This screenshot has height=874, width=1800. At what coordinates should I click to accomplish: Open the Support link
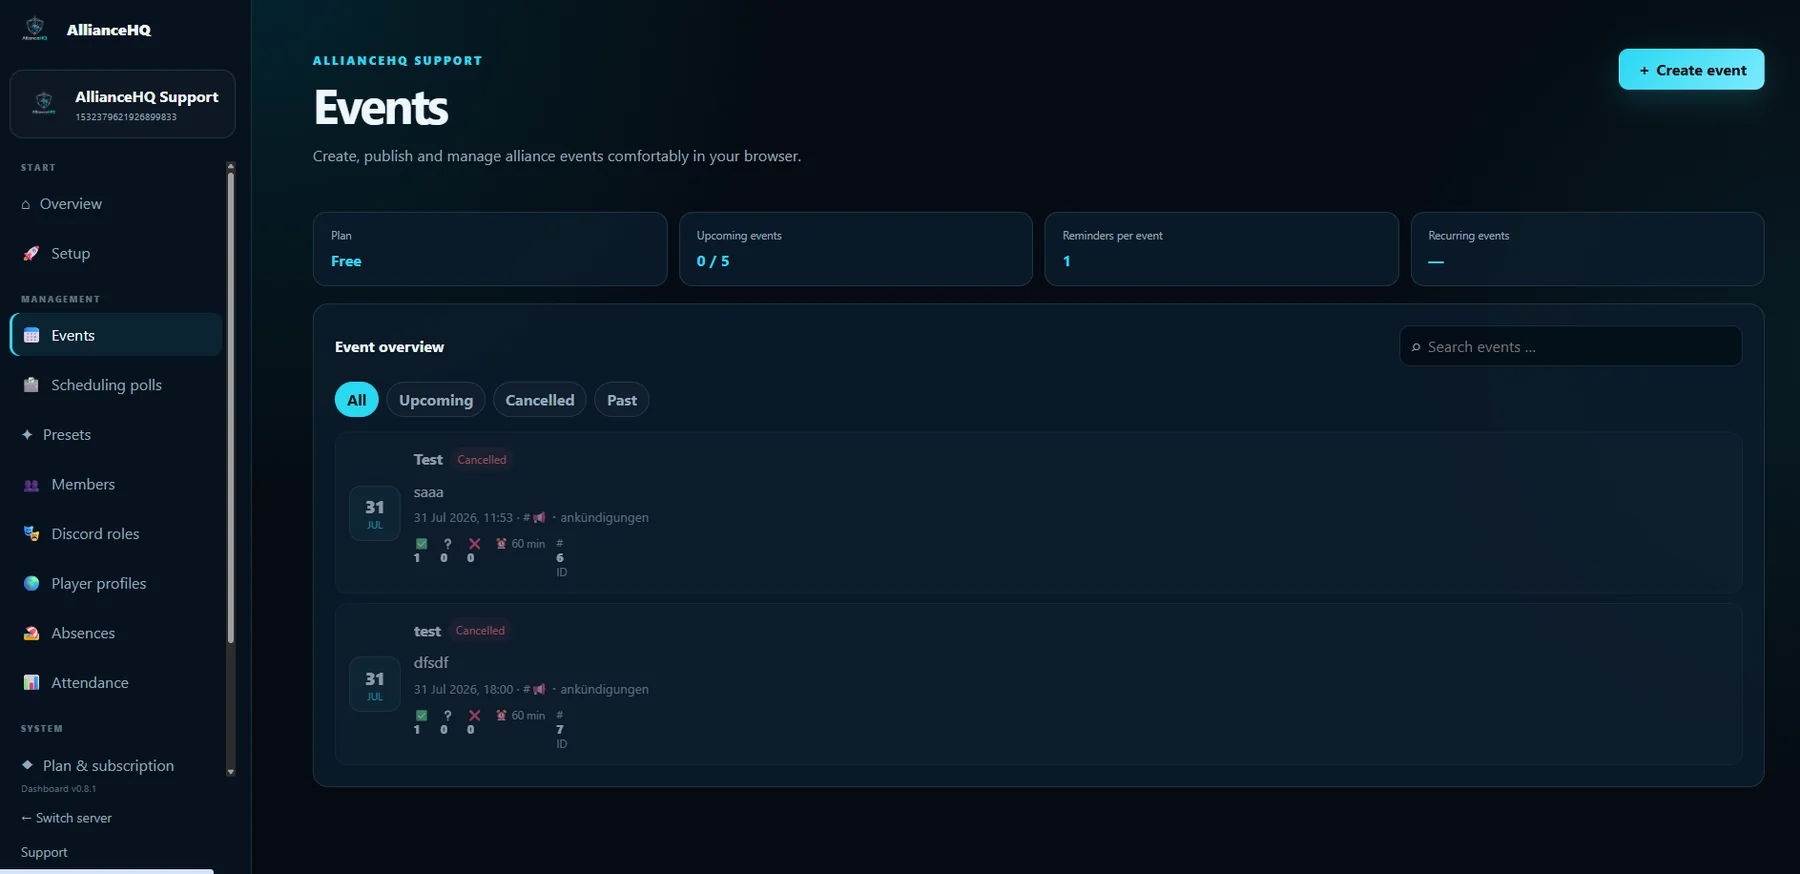click(x=44, y=852)
